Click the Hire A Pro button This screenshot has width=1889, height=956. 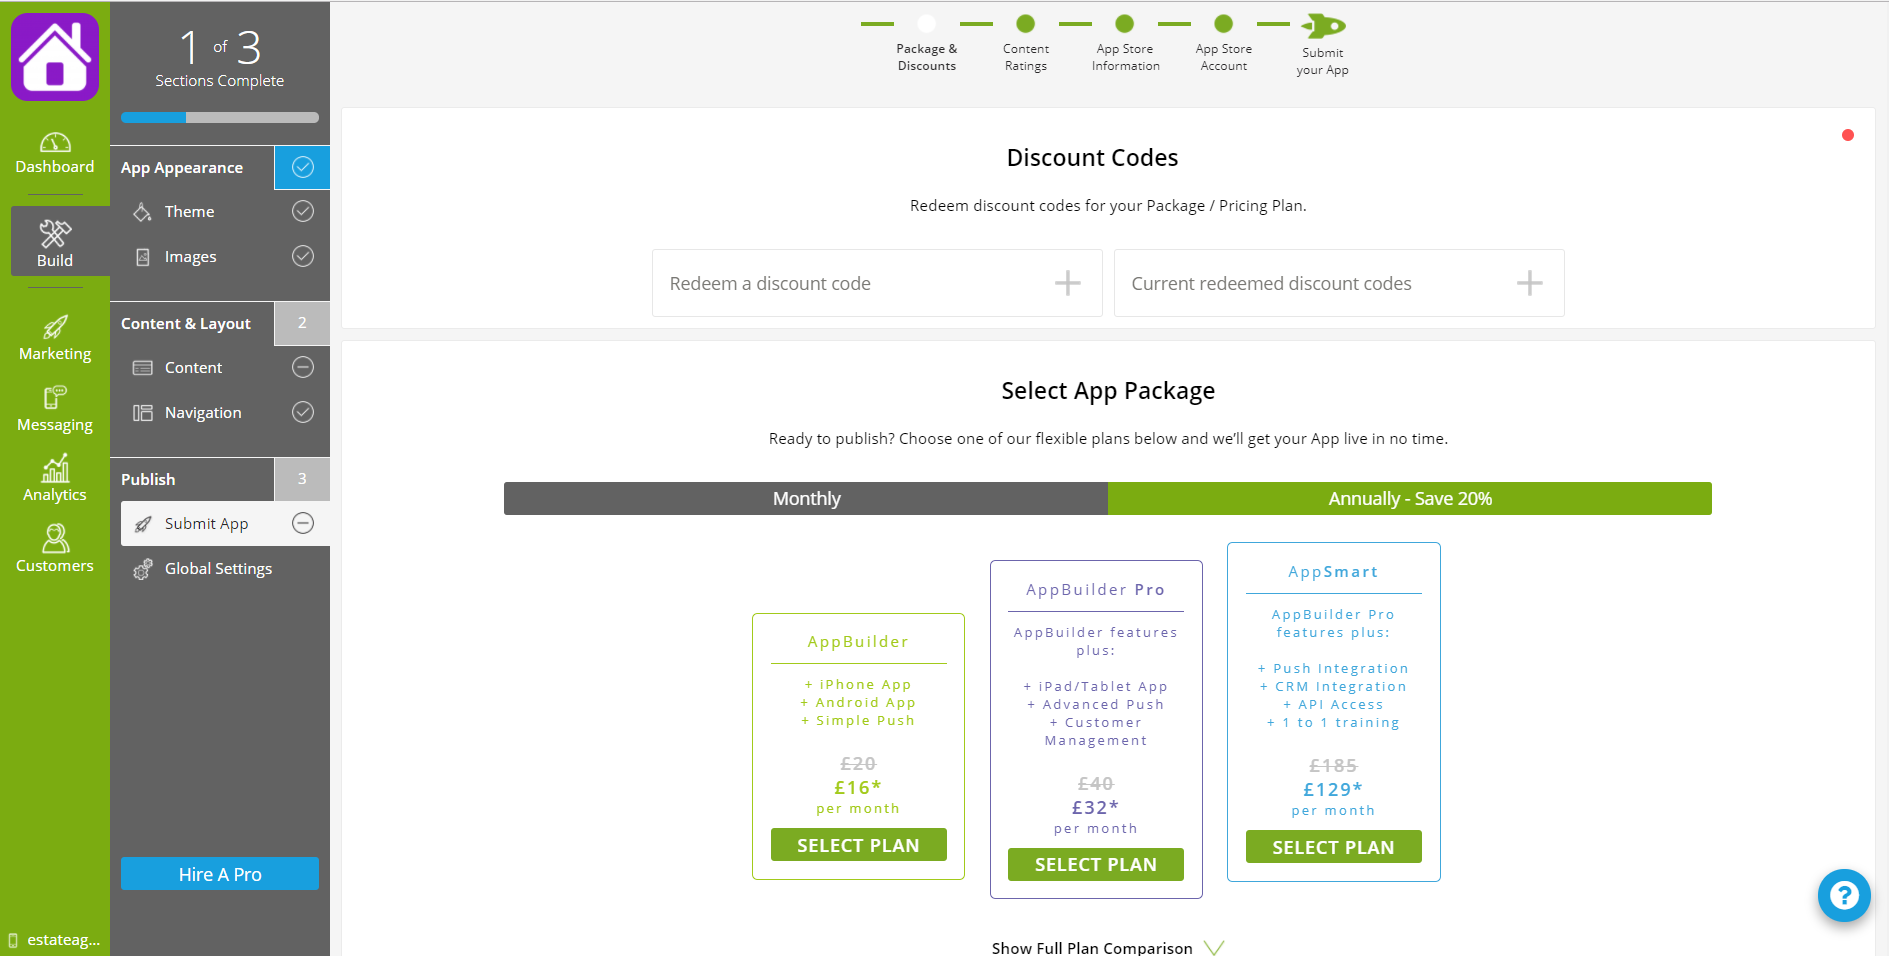220,874
